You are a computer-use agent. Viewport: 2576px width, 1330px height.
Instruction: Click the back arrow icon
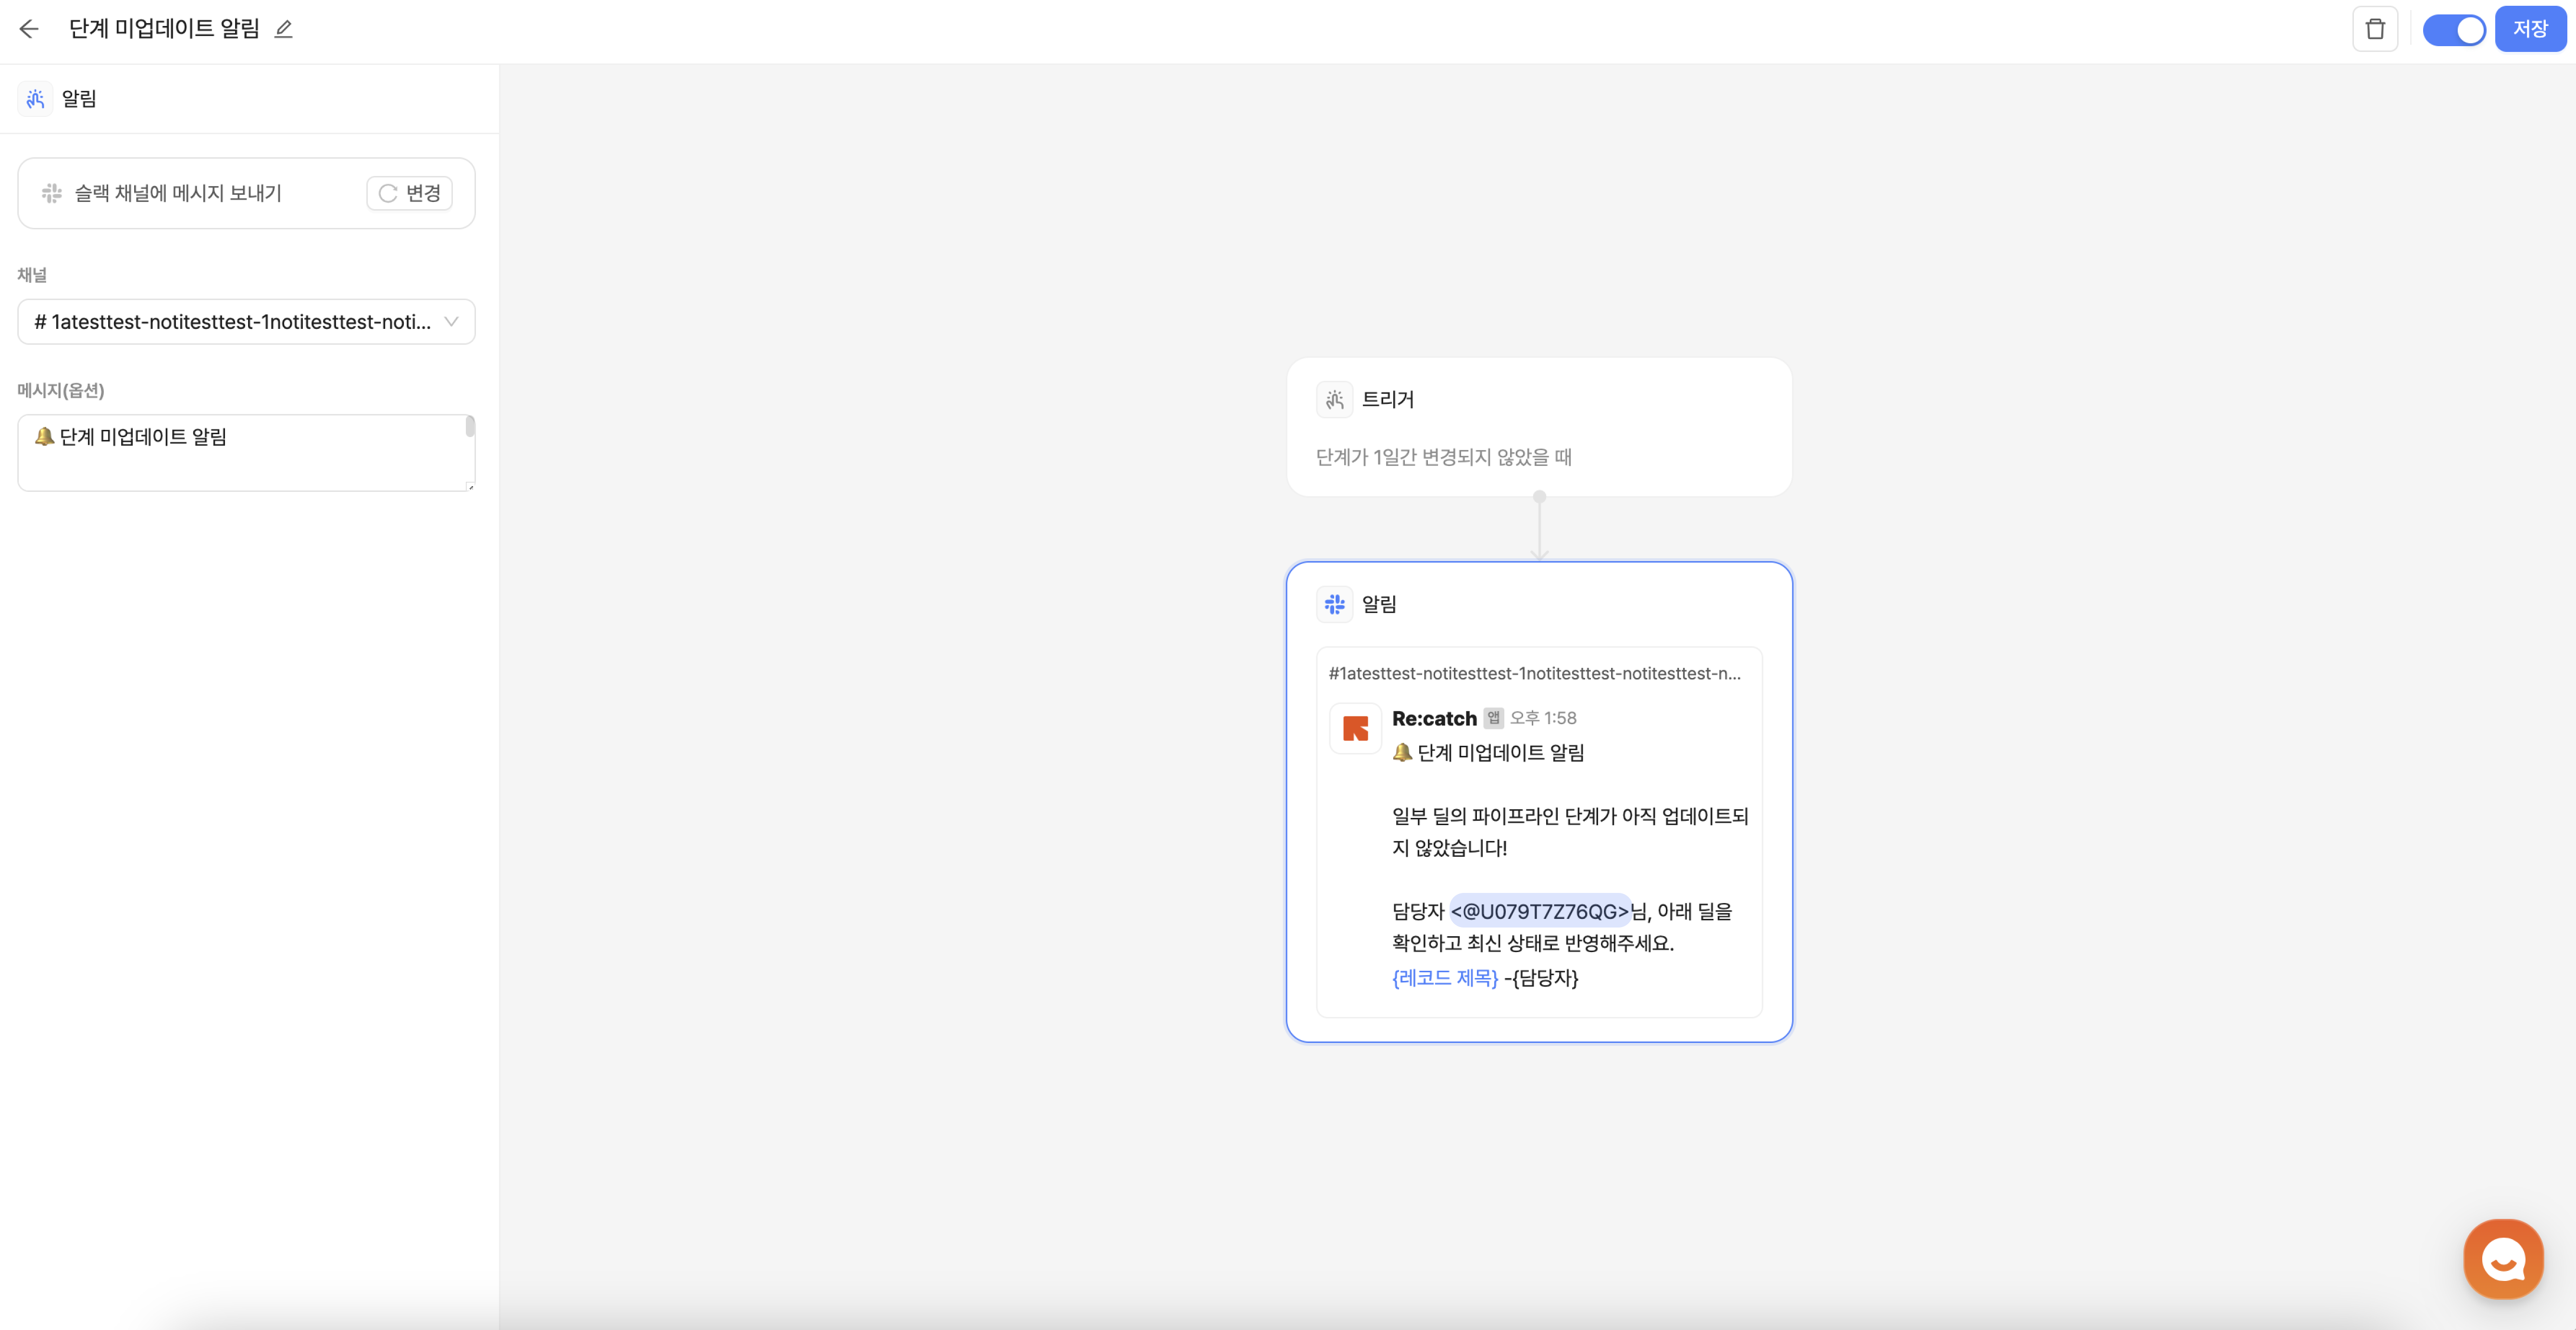[x=29, y=29]
